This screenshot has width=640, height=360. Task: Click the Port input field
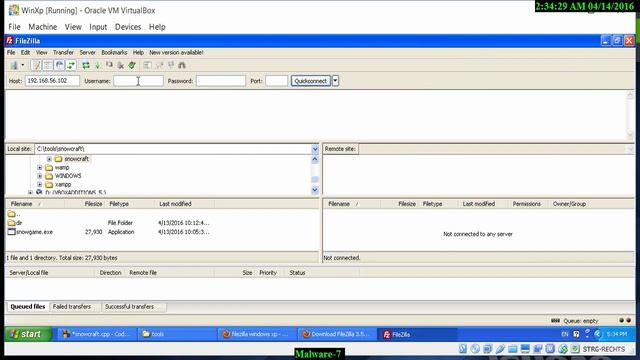pyautogui.click(x=276, y=81)
